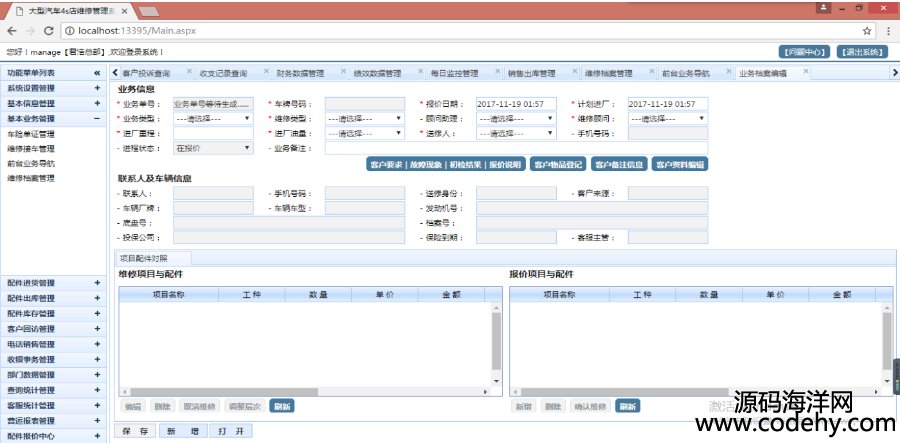The width and height of the screenshot is (900, 443).
Task: Expand the 配件进货管理 menu section
Action: click(x=97, y=283)
